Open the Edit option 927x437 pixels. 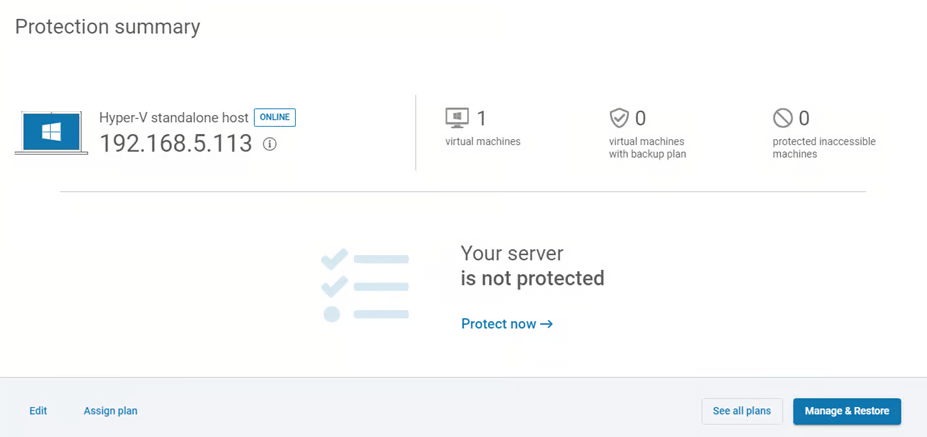click(38, 411)
